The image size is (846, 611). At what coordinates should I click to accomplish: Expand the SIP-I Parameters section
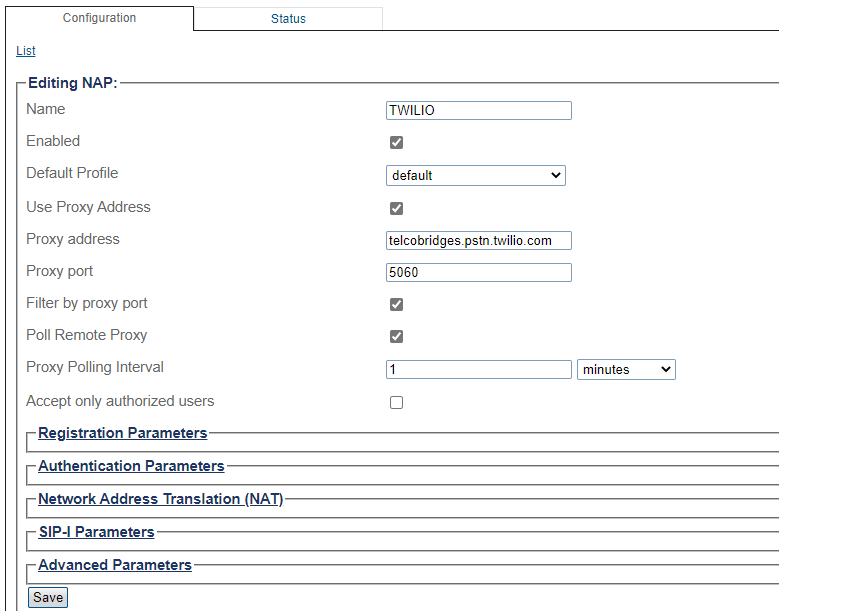[96, 532]
